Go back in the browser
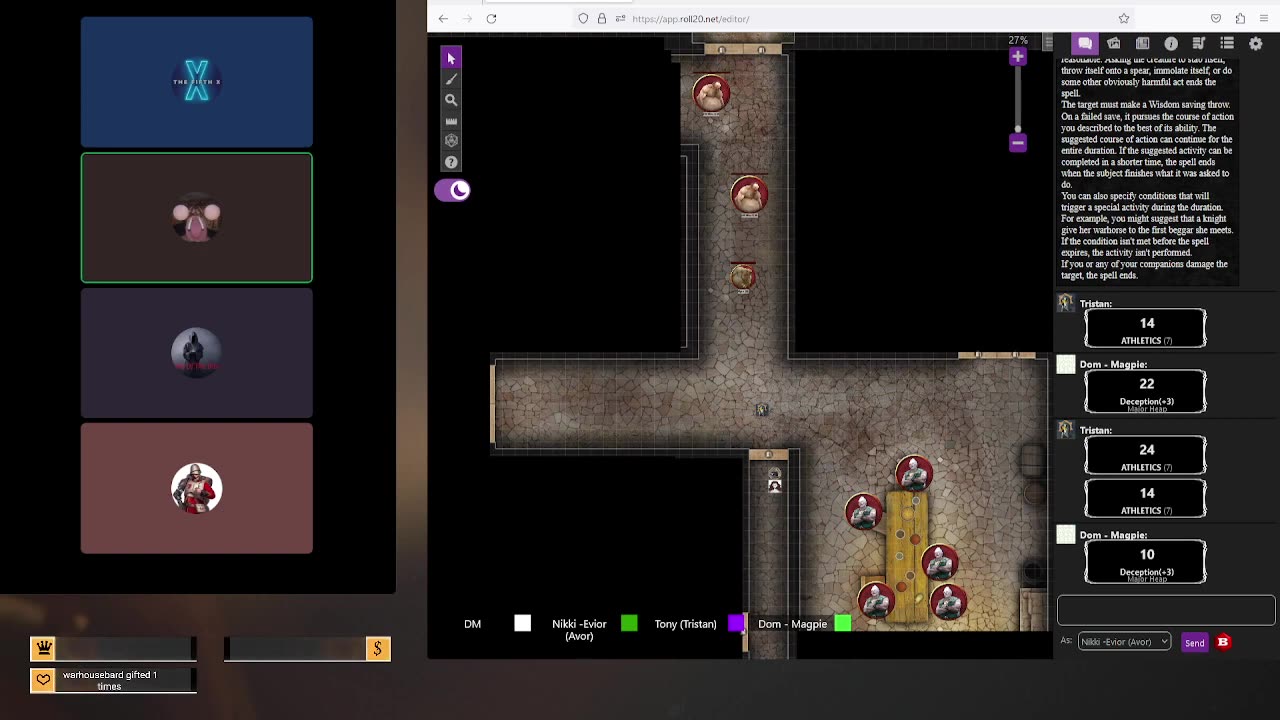Image resolution: width=1280 pixels, height=720 pixels. point(443,18)
